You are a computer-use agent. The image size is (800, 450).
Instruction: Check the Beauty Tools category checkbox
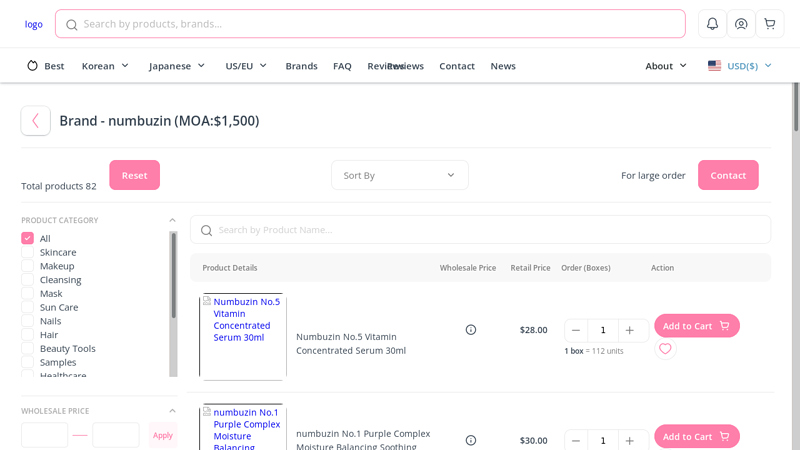(28, 348)
